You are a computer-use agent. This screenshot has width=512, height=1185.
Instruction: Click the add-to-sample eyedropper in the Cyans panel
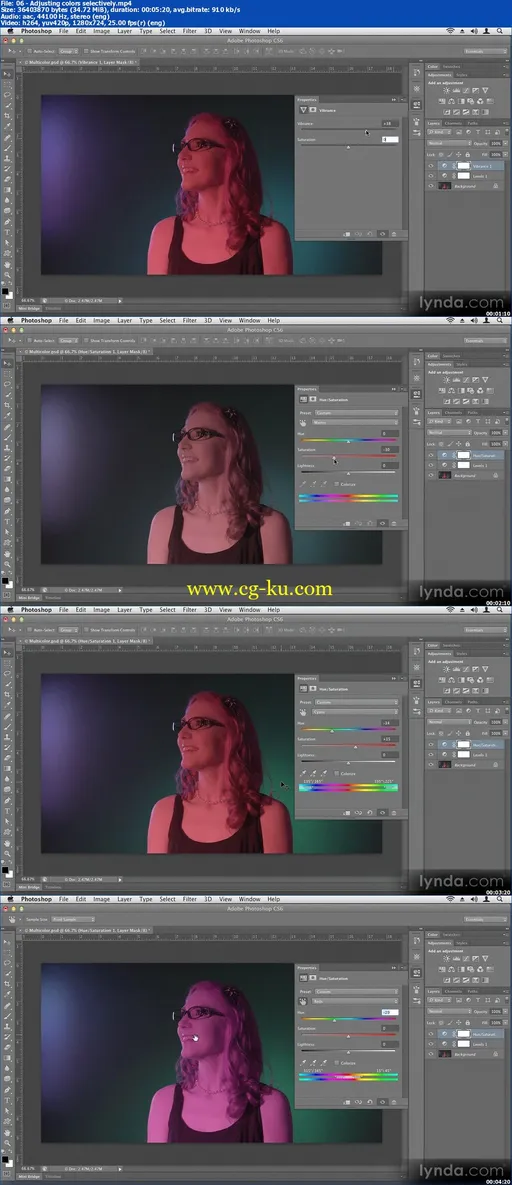(x=314, y=774)
